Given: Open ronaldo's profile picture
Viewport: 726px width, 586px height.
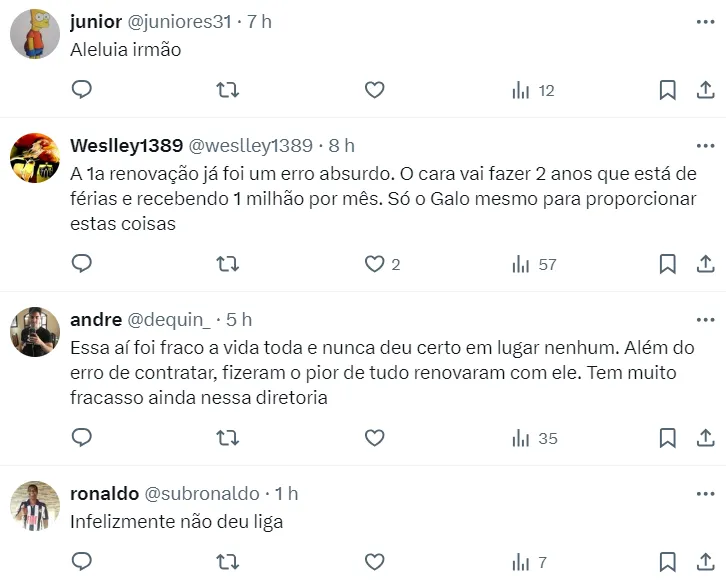Looking at the screenshot, I should 35,506.
